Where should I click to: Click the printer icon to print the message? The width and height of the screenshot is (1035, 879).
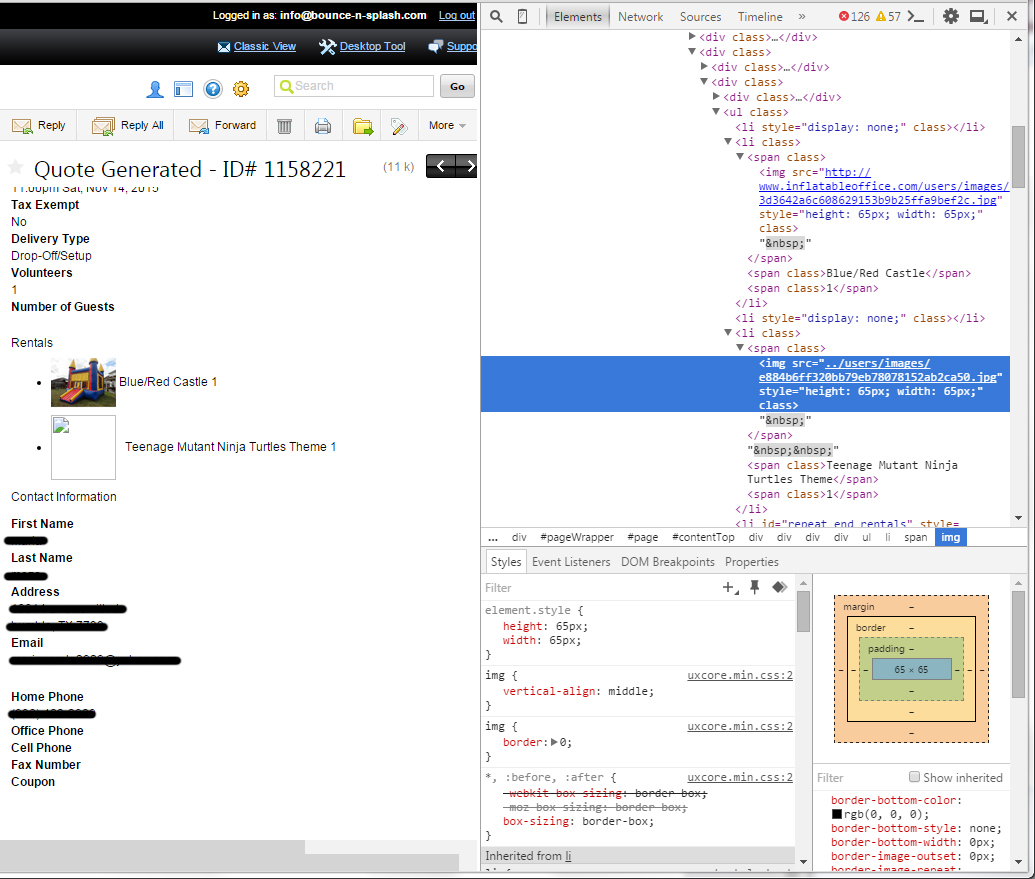click(323, 126)
